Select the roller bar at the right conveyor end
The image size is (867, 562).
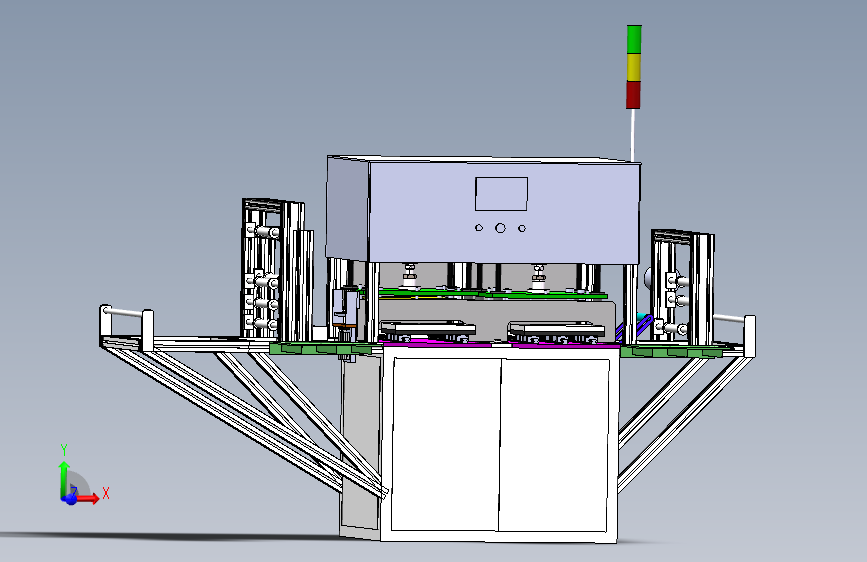[730, 319]
